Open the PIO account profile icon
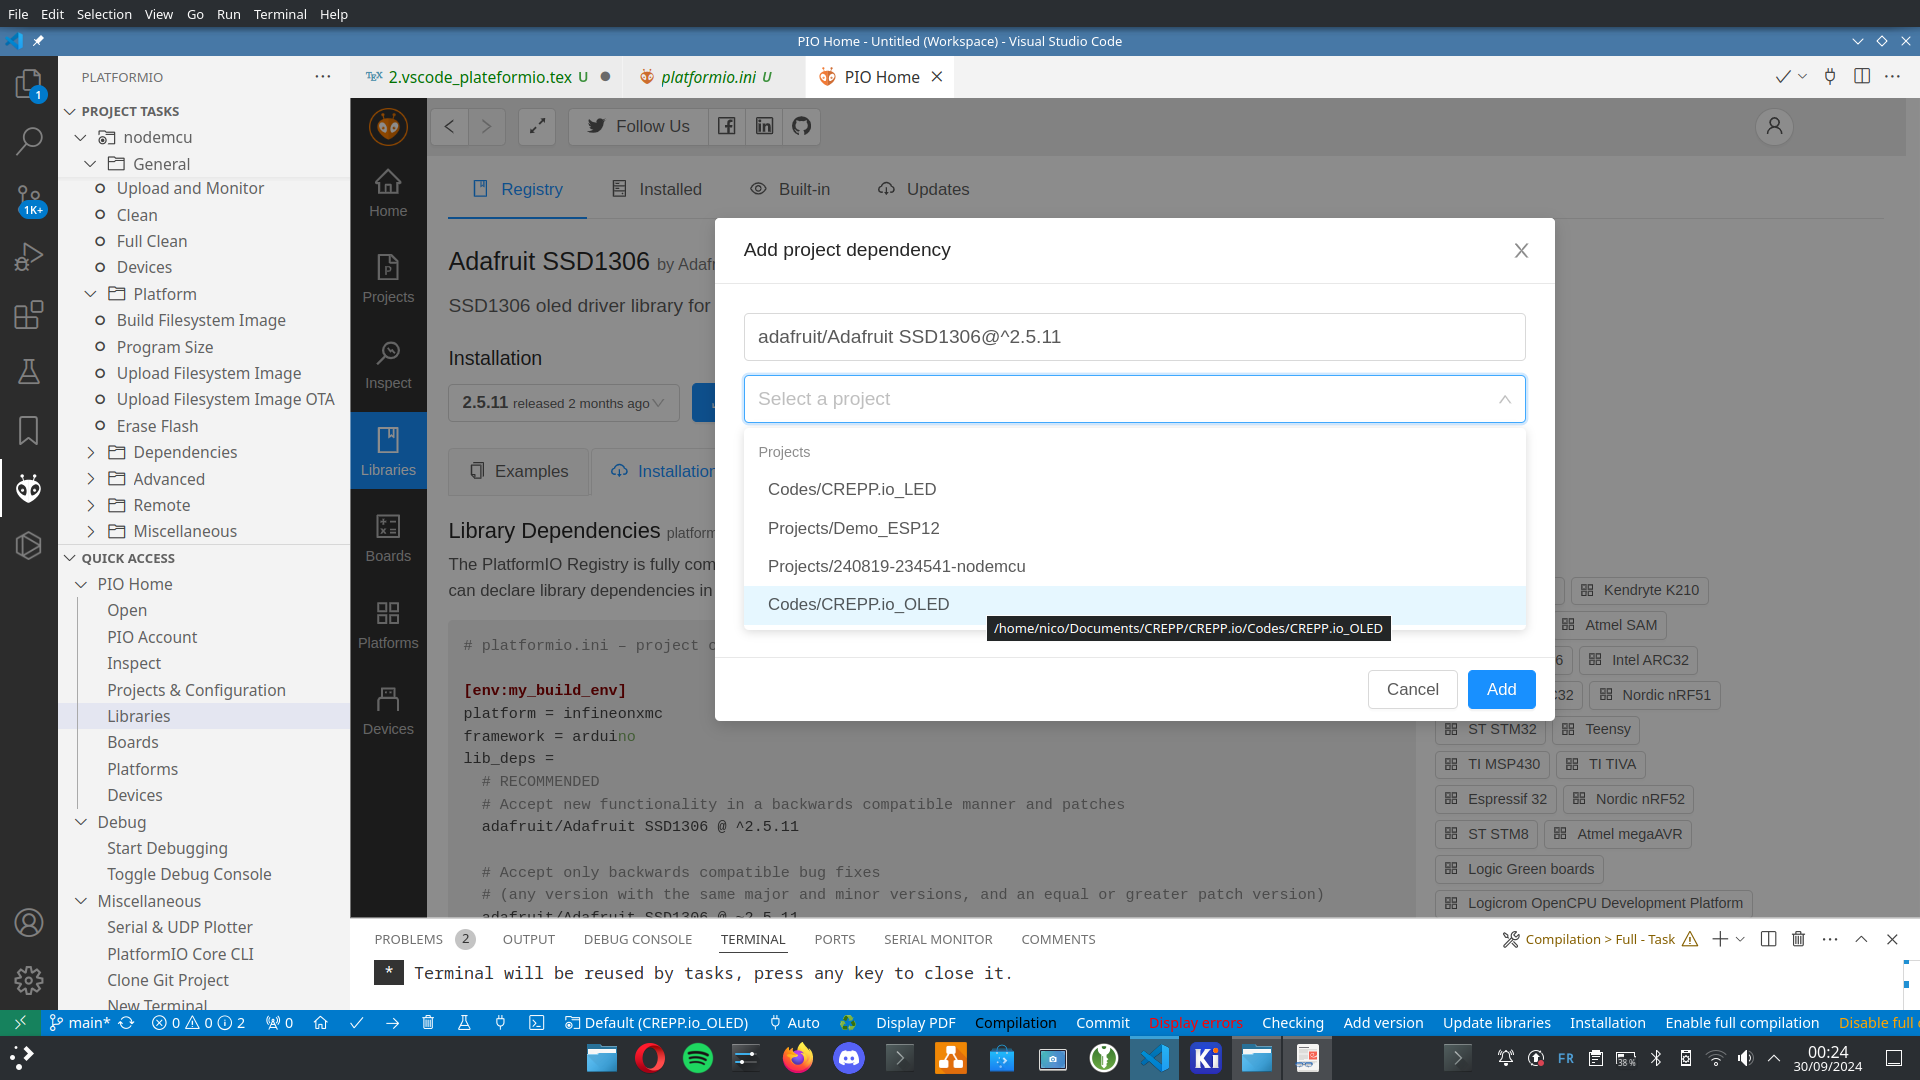 point(1774,126)
